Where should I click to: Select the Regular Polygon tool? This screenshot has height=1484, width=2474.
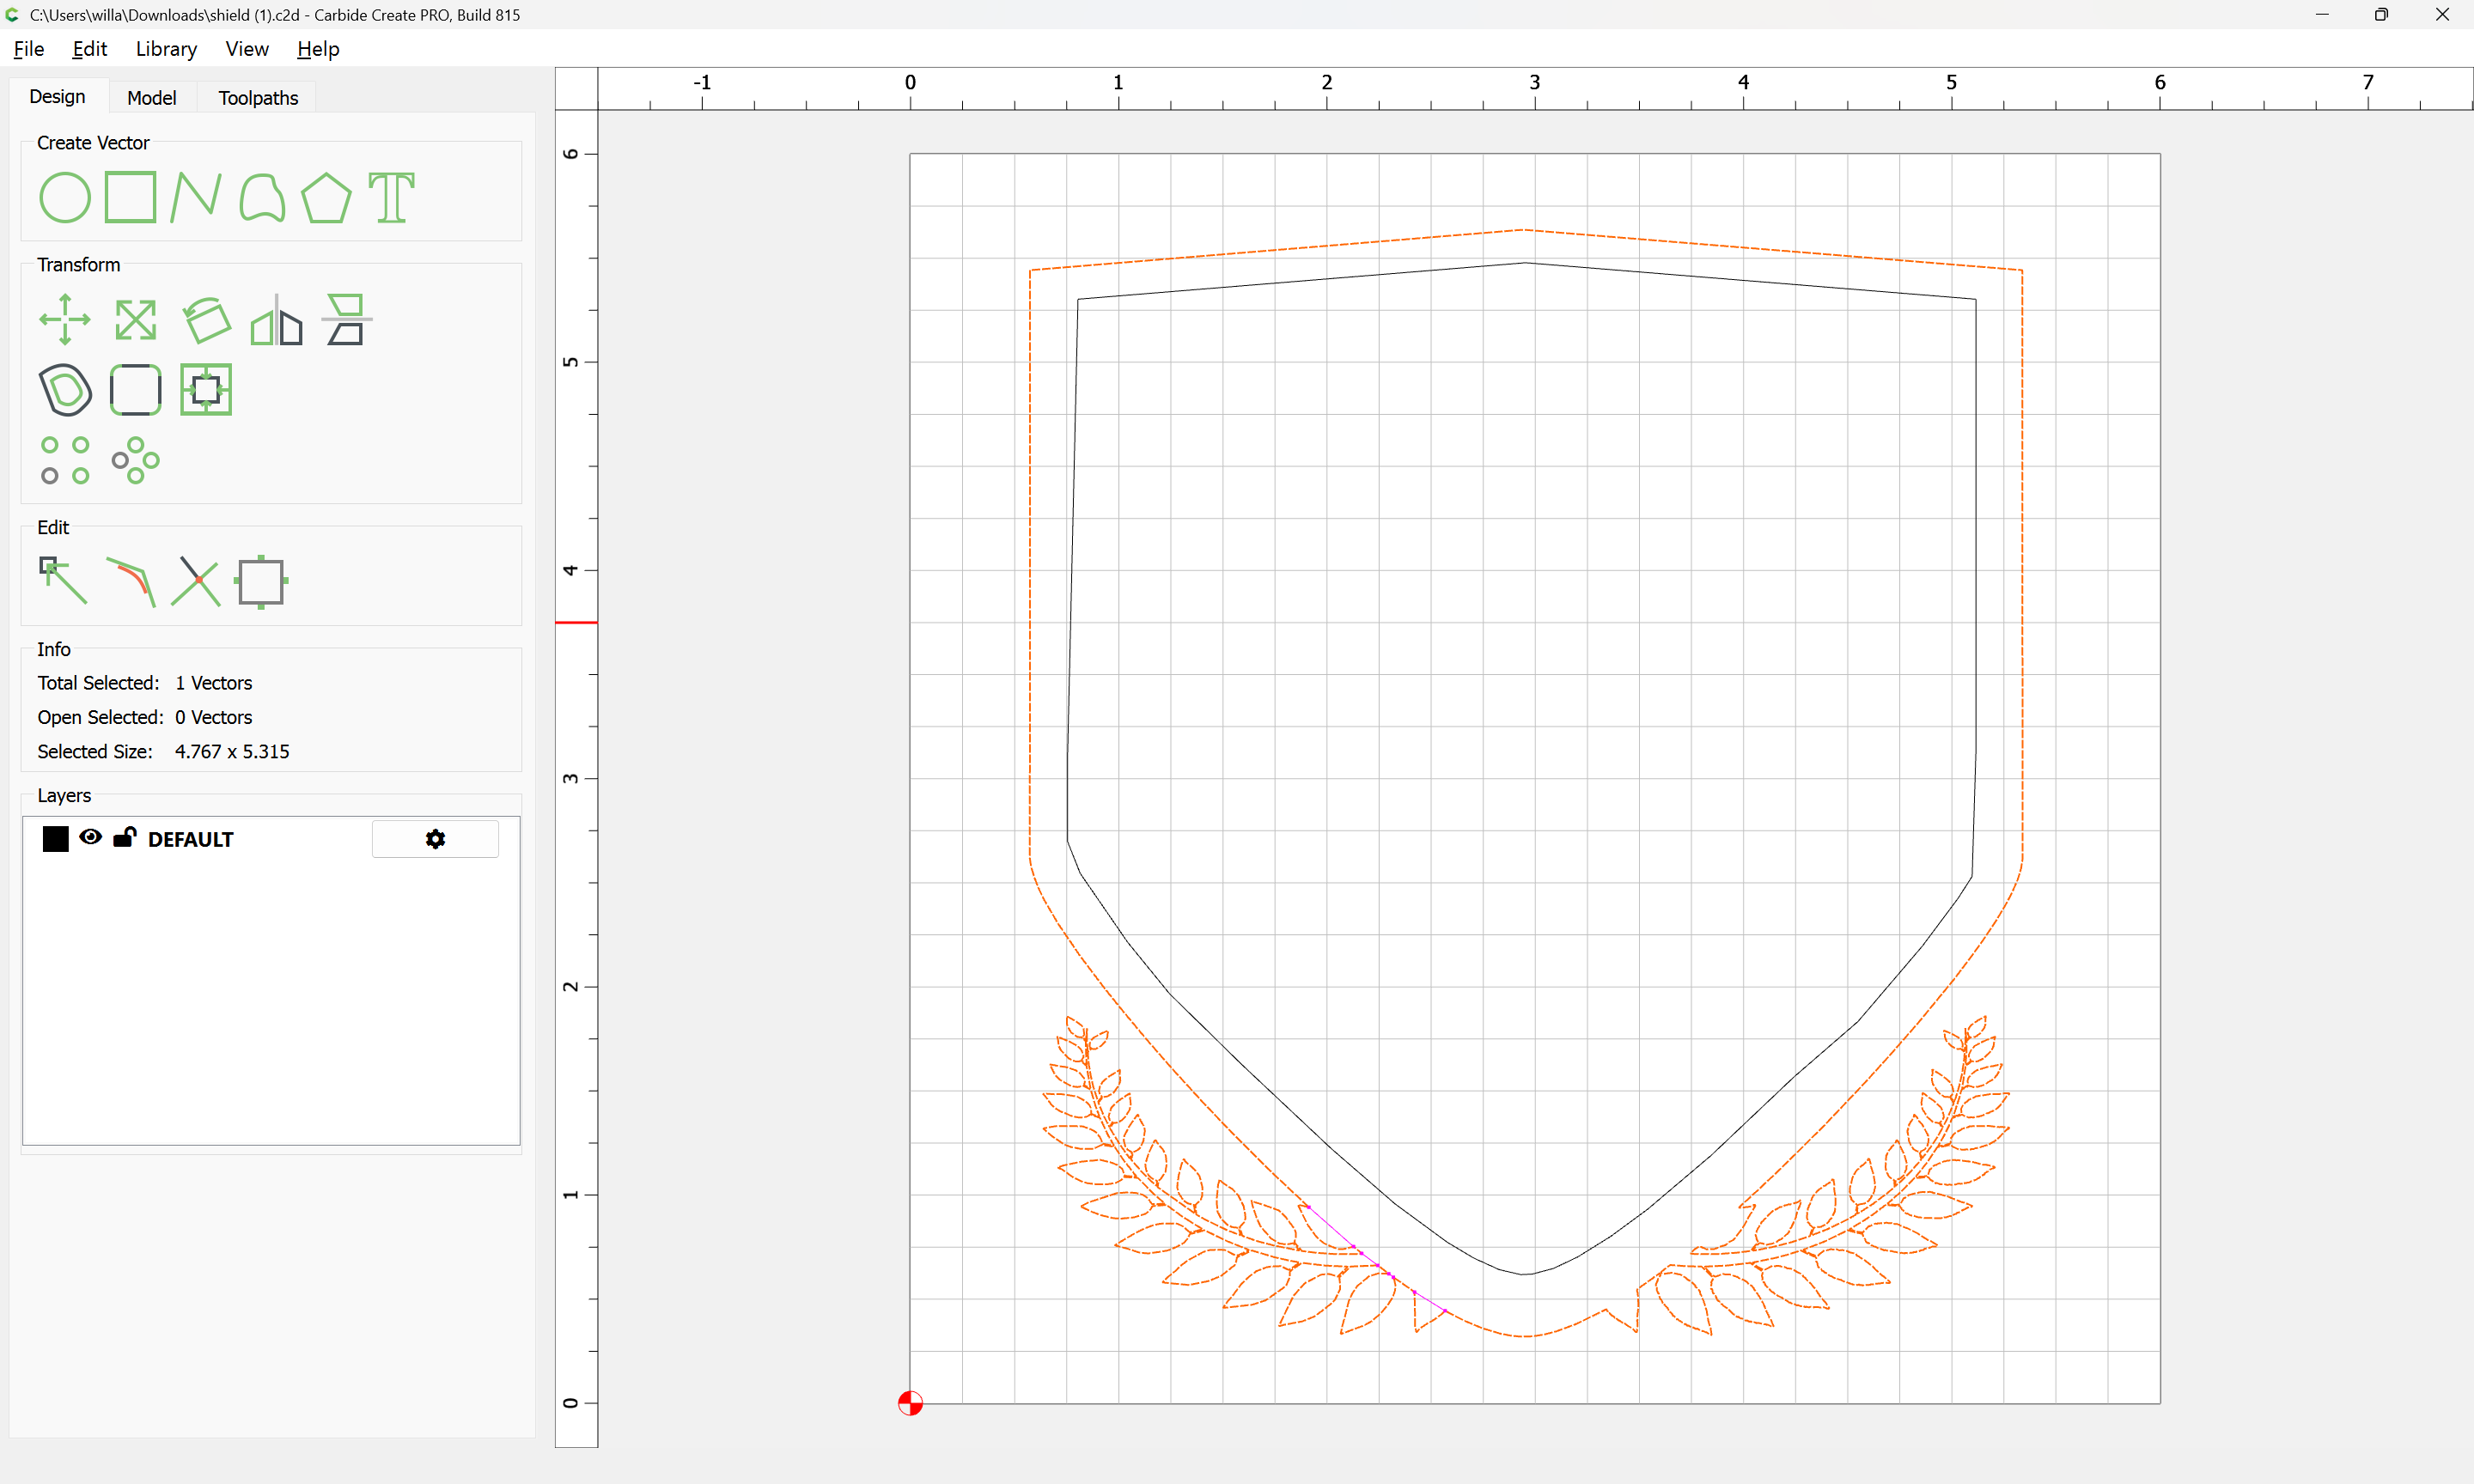click(326, 197)
